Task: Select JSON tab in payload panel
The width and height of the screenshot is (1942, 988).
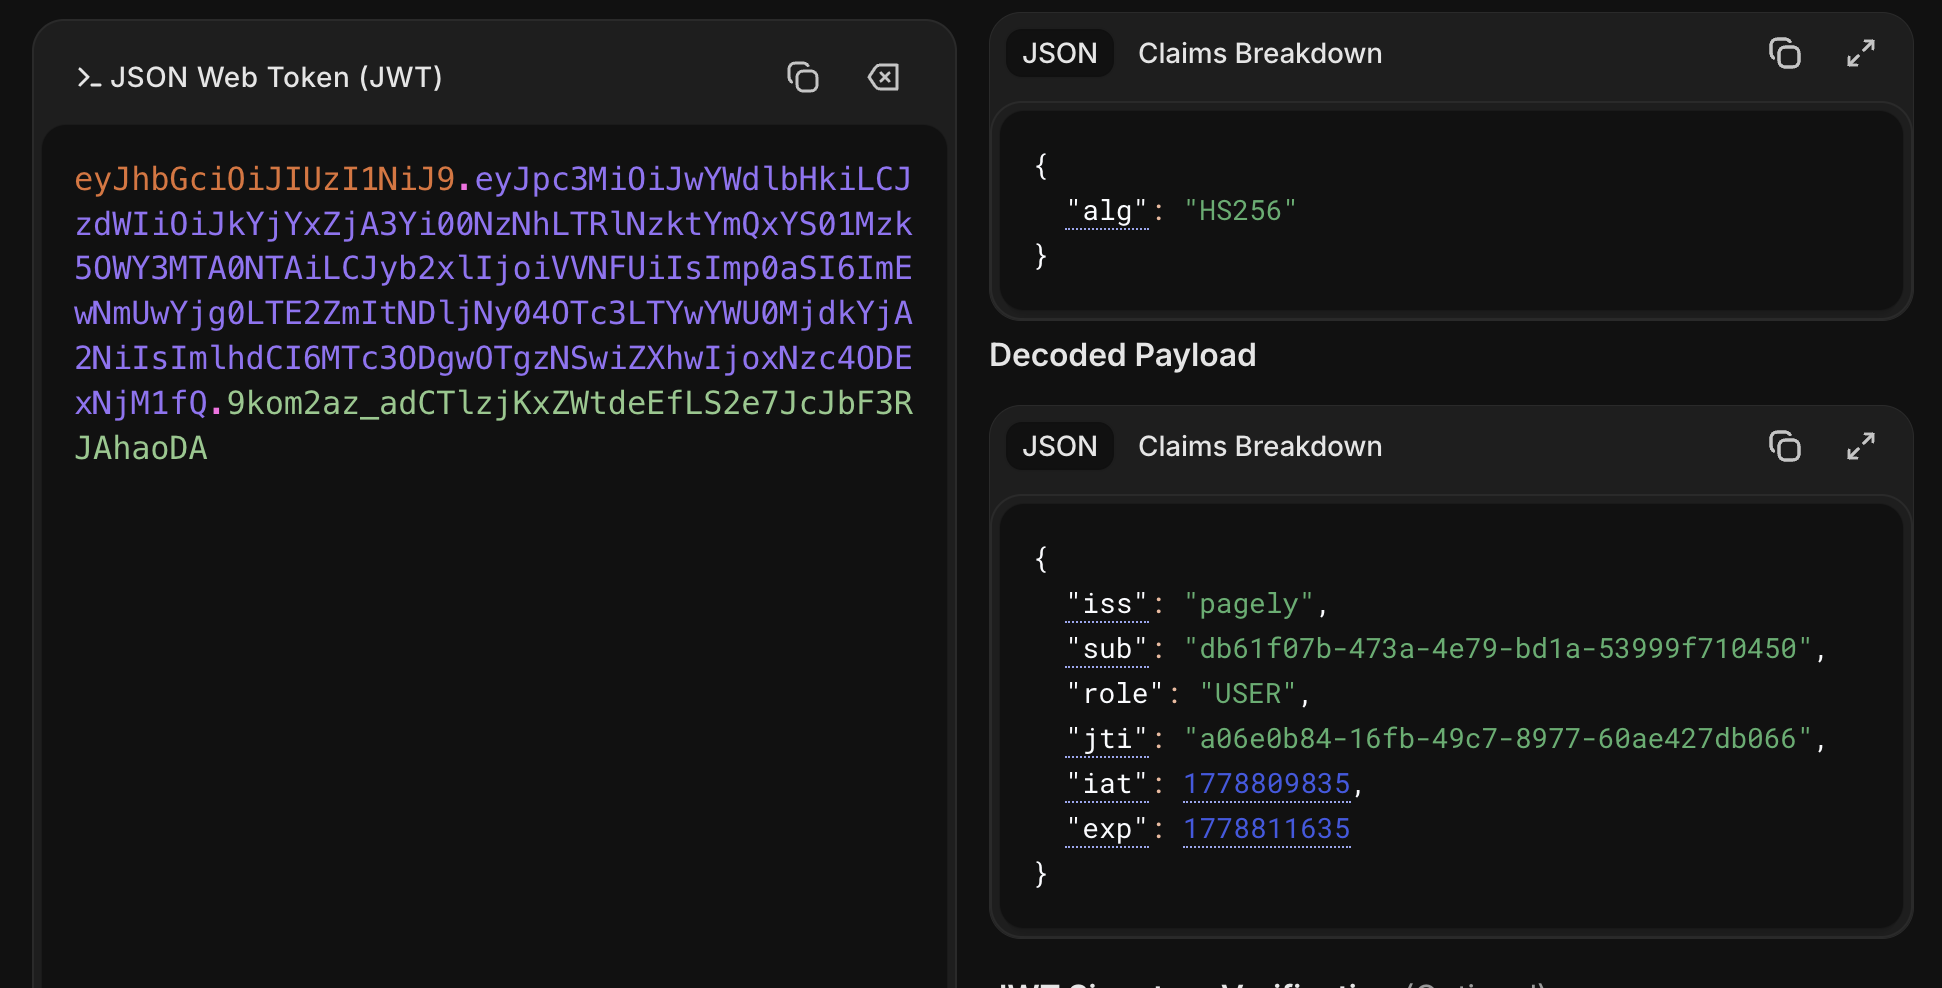Action: [x=1060, y=446]
